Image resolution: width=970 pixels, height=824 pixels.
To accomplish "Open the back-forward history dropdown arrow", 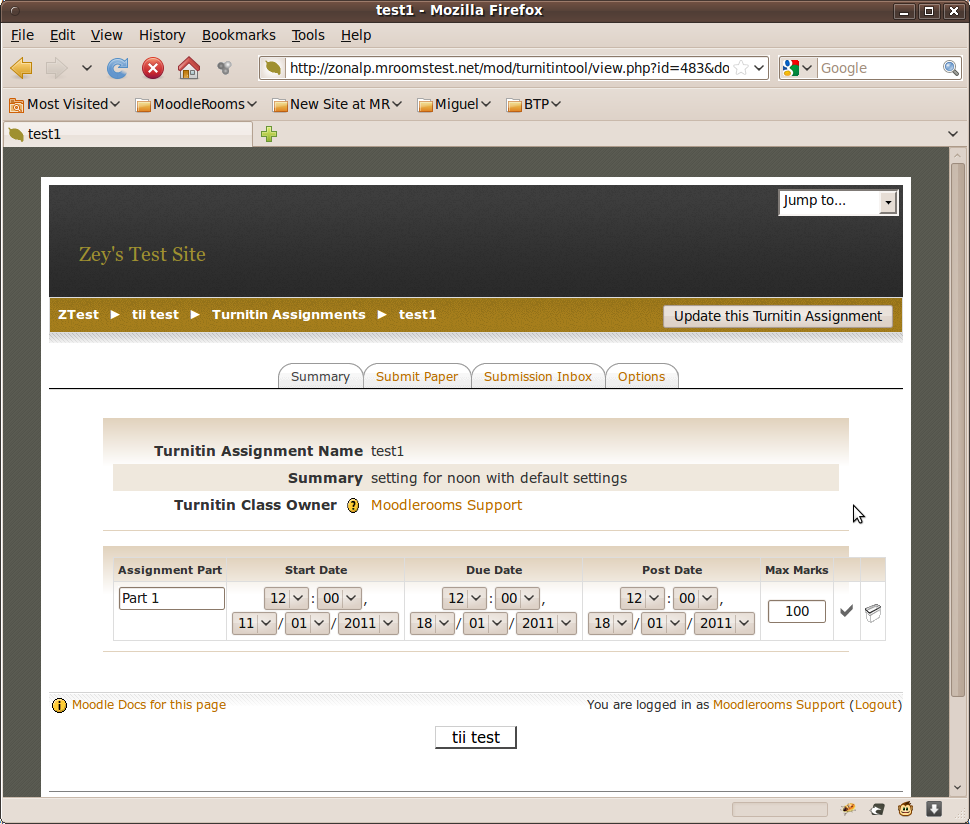I will [x=87, y=68].
